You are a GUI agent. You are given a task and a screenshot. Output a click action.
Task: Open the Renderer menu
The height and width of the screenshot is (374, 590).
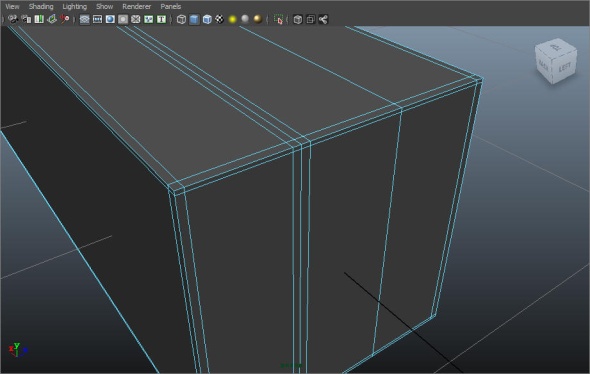tap(137, 6)
